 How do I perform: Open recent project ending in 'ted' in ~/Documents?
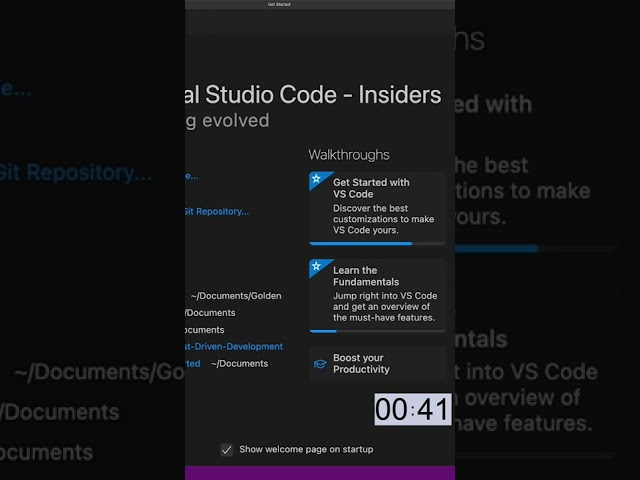[x=193, y=363]
